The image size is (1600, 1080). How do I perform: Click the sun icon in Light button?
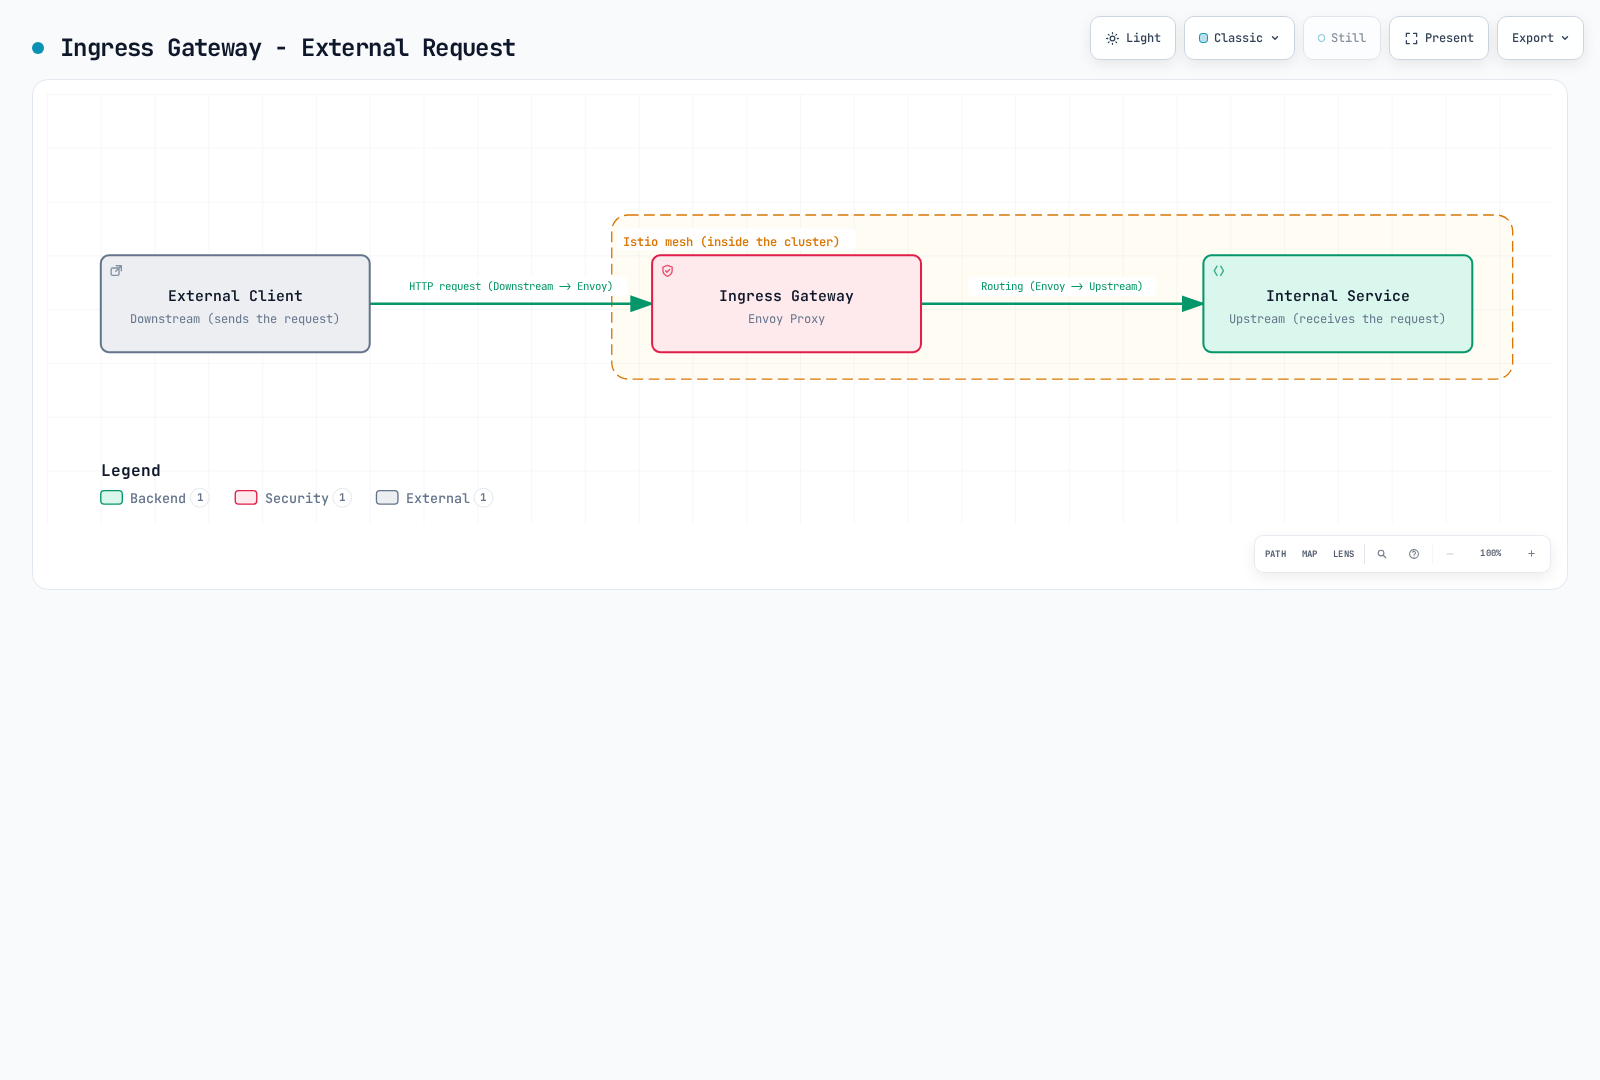(x=1112, y=38)
